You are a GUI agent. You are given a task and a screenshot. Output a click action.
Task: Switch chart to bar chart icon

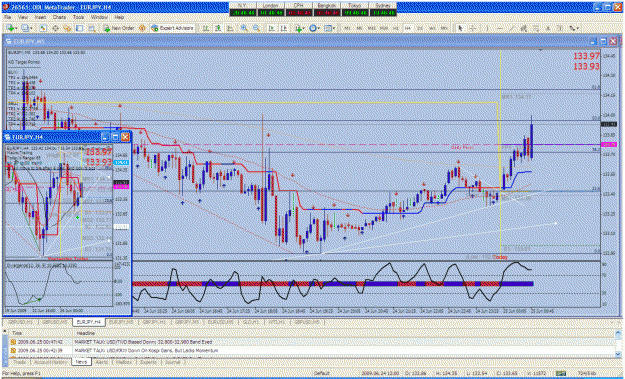(206, 28)
